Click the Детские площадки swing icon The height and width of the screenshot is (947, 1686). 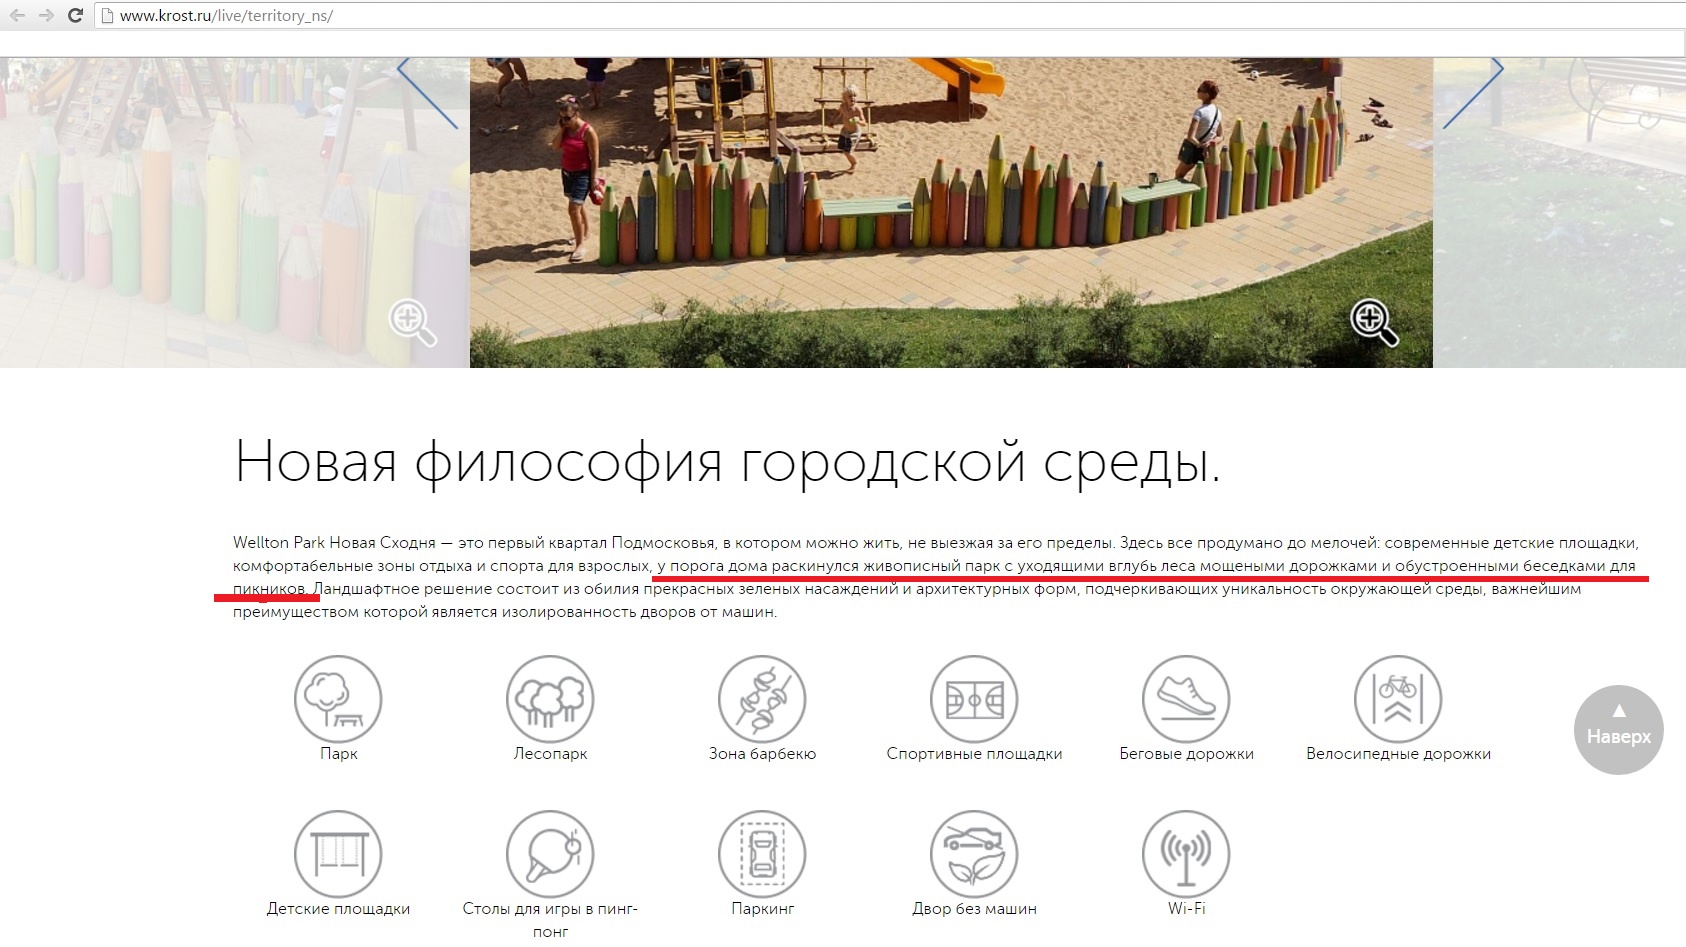click(x=338, y=854)
